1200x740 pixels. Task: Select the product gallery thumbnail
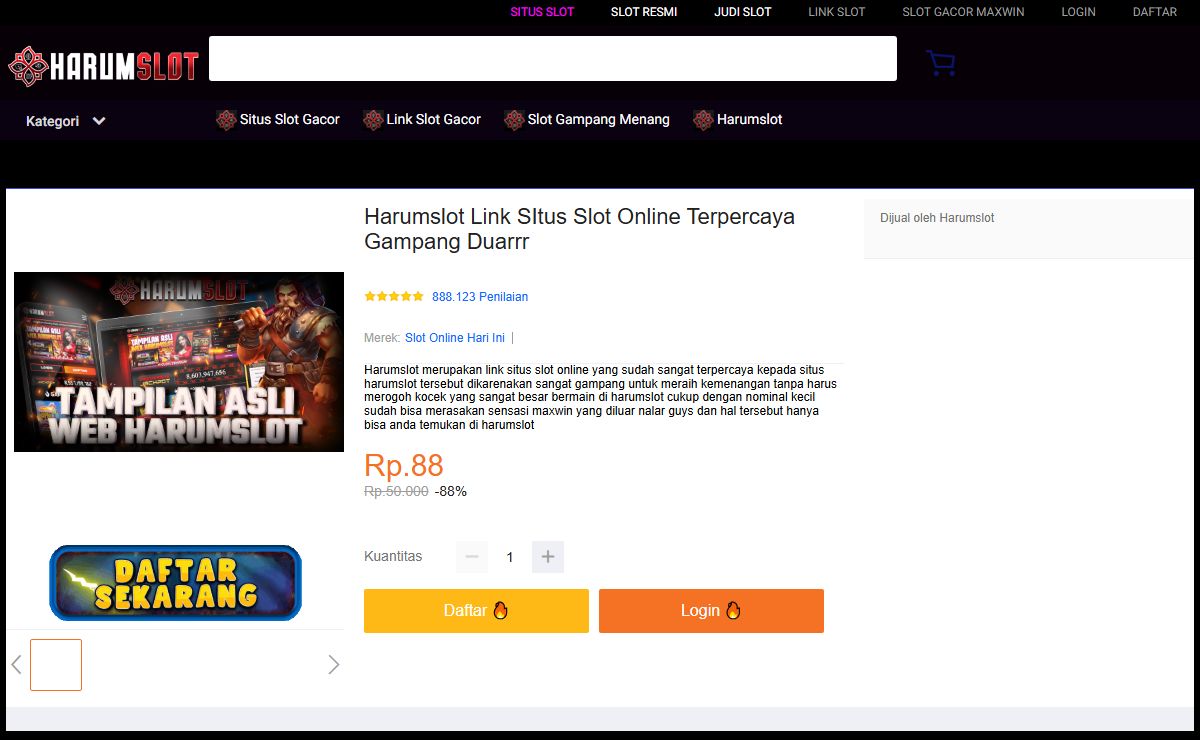pyautogui.click(x=56, y=665)
